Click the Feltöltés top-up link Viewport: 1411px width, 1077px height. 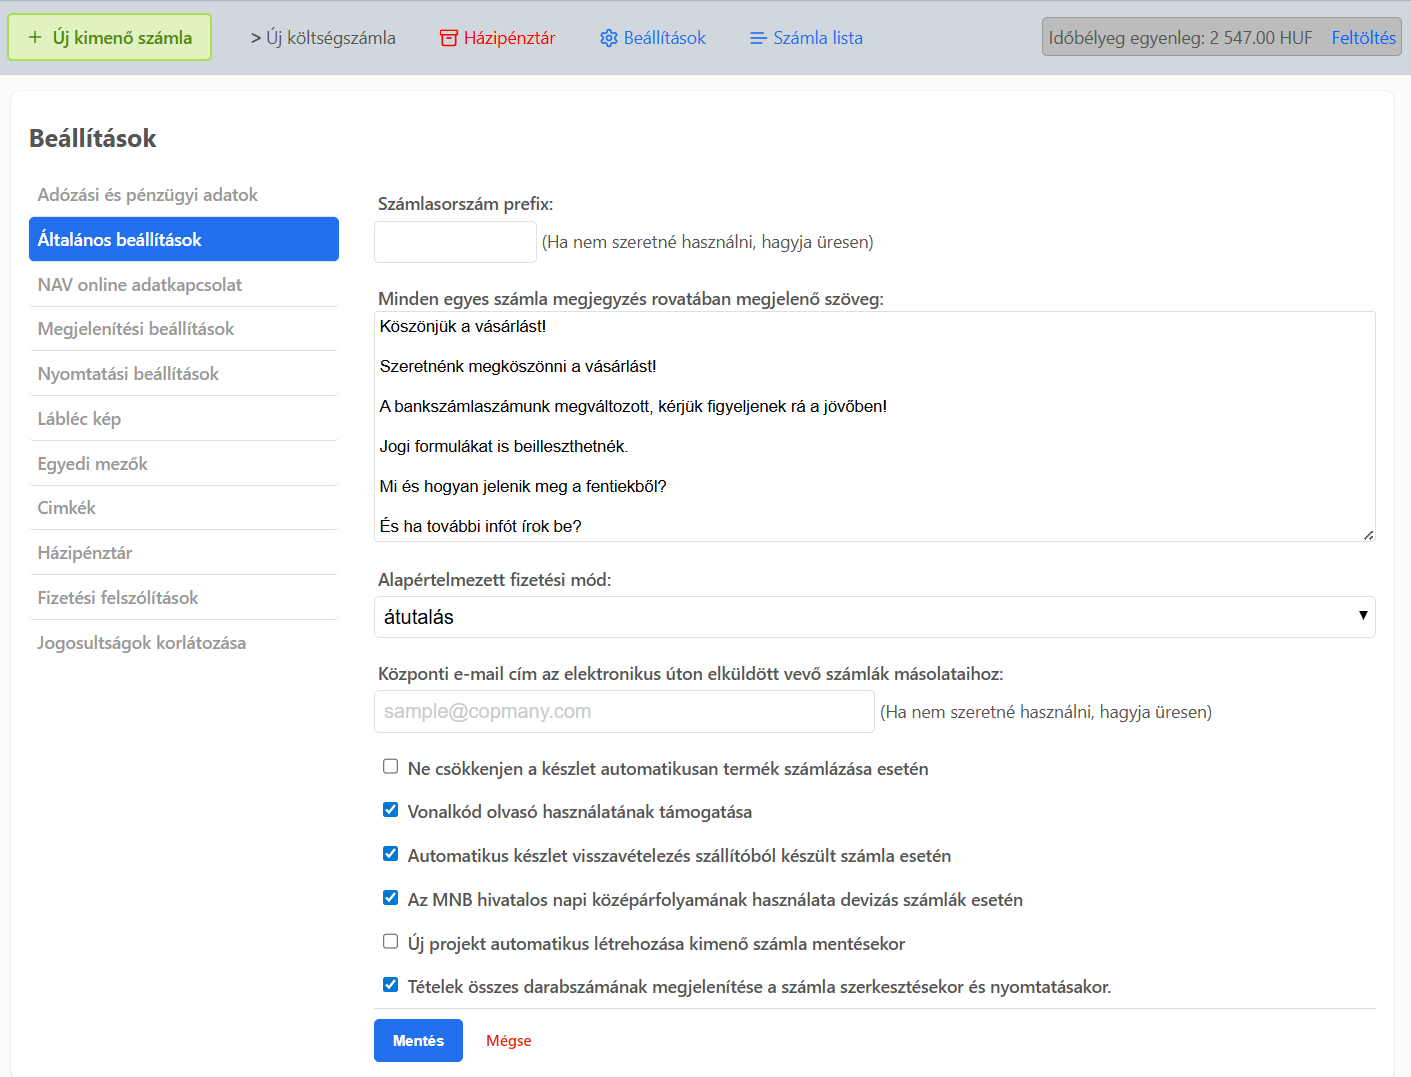(x=1363, y=38)
